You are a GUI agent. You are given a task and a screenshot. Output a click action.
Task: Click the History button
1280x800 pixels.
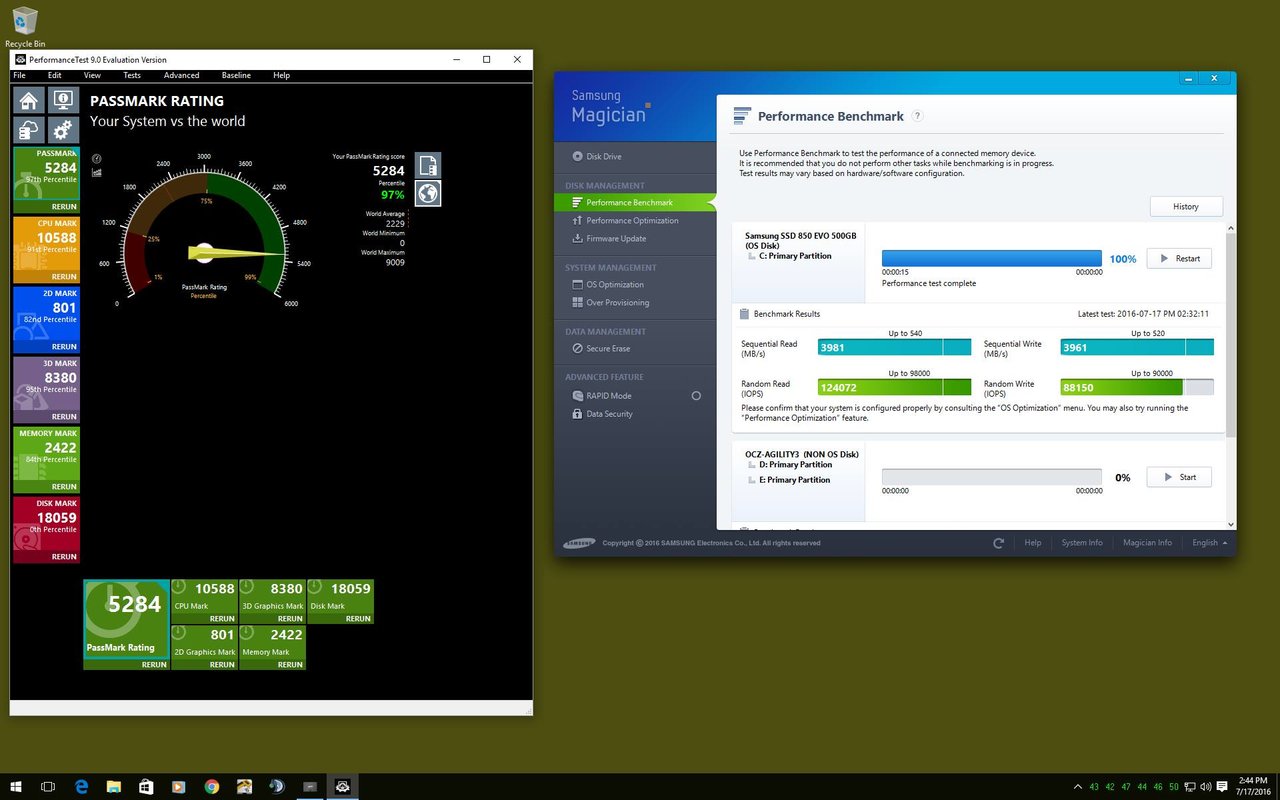coord(1186,206)
